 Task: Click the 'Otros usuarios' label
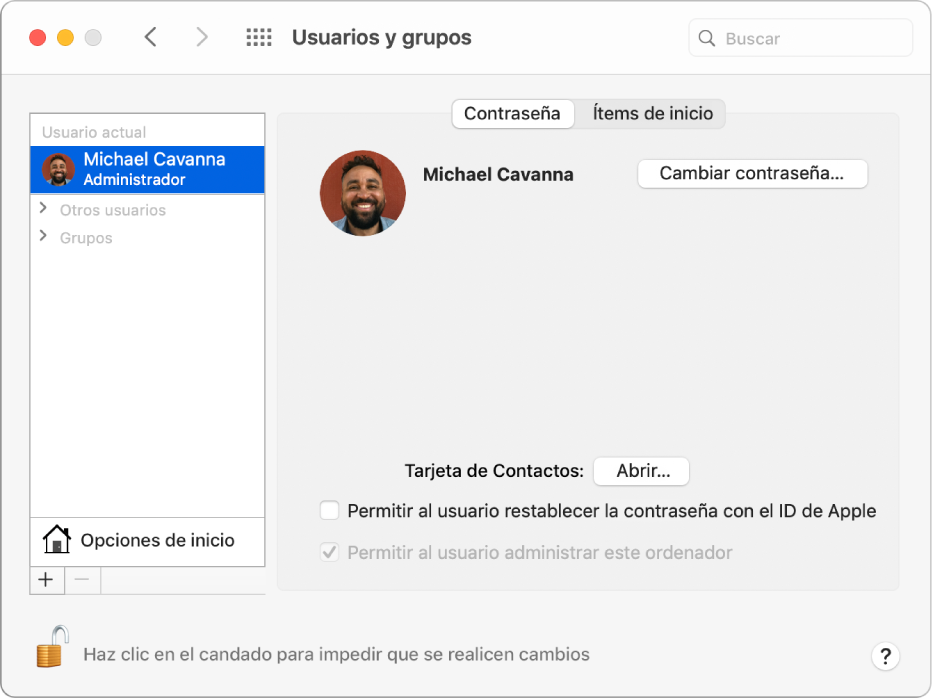(113, 210)
